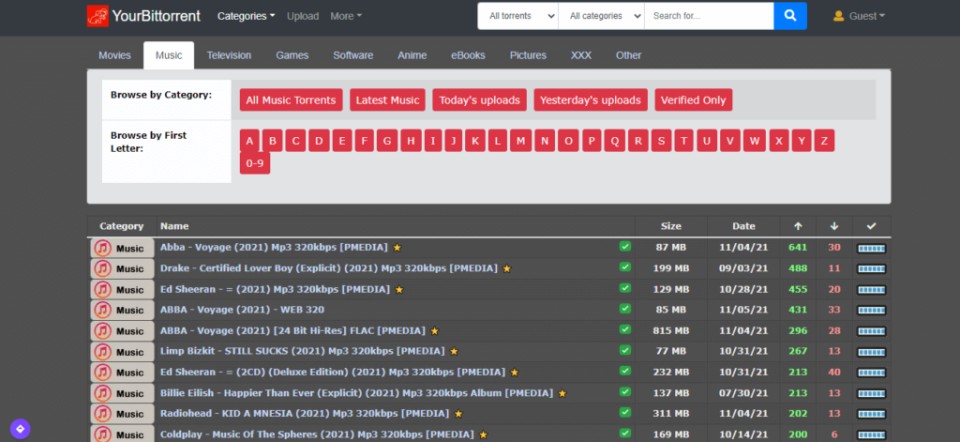Click the star beside Coldplay Music Of The Spheres
960x442 pixels.
tap(483, 435)
